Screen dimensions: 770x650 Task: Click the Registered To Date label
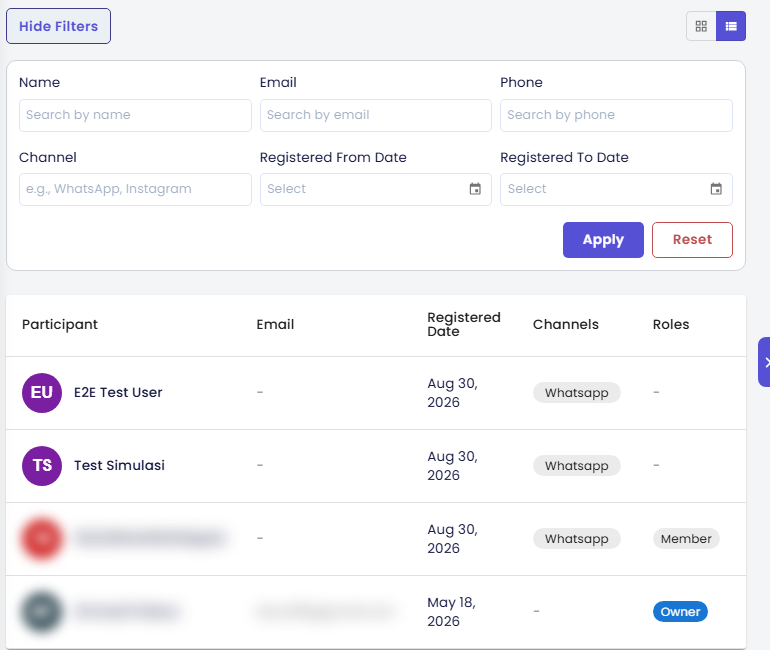point(564,158)
